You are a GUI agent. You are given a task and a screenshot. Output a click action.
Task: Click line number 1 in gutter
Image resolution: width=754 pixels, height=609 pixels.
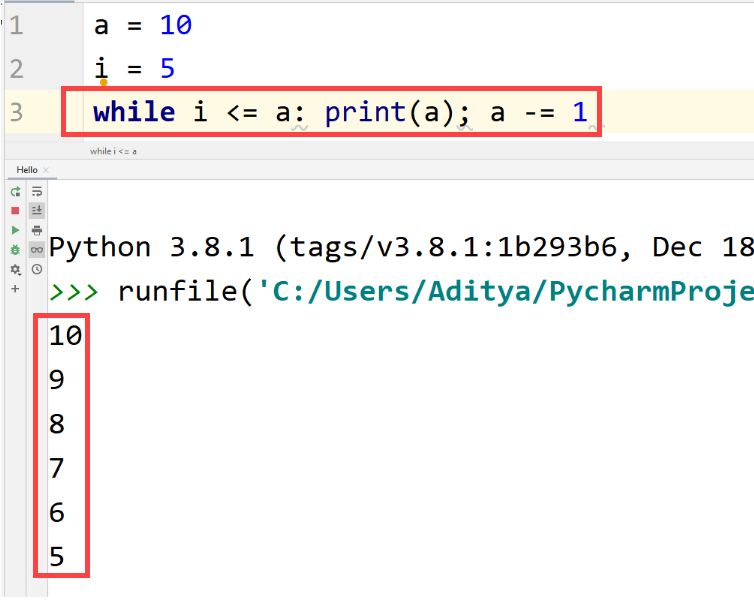pyautogui.click(x=16, y=25)
